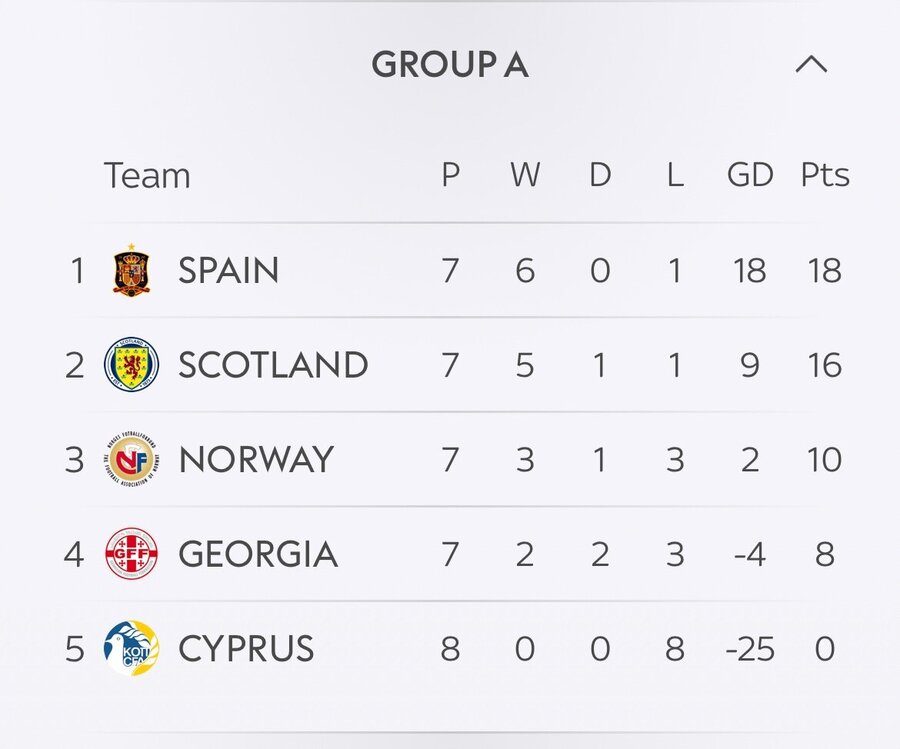Click Cyprus goal difference -25
900x749 pixels.
click(750, 649)
